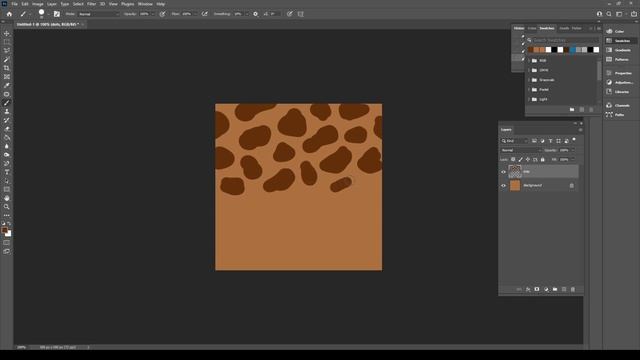Open the search icon in top right
The image size is (640, 360).
[609, 14]
